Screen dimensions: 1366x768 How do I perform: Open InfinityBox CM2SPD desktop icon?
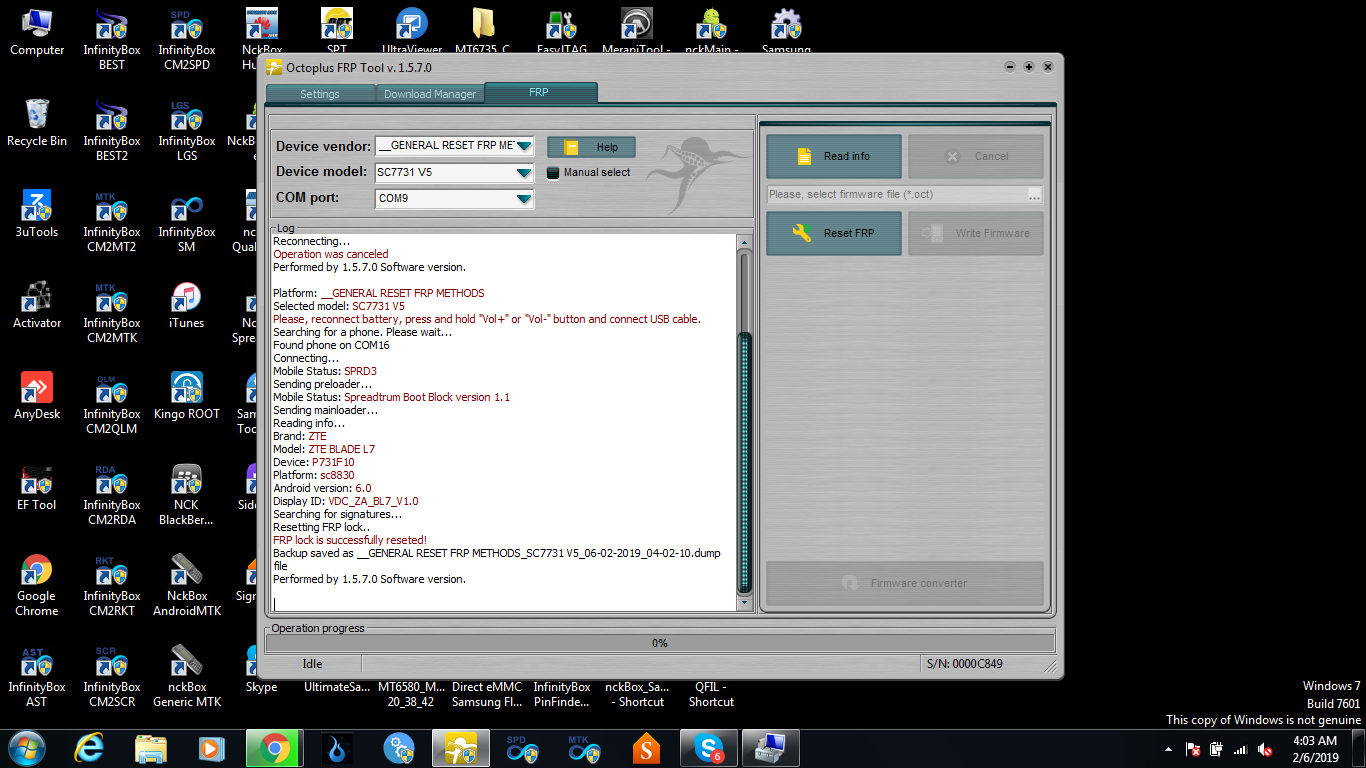[187, 39]
